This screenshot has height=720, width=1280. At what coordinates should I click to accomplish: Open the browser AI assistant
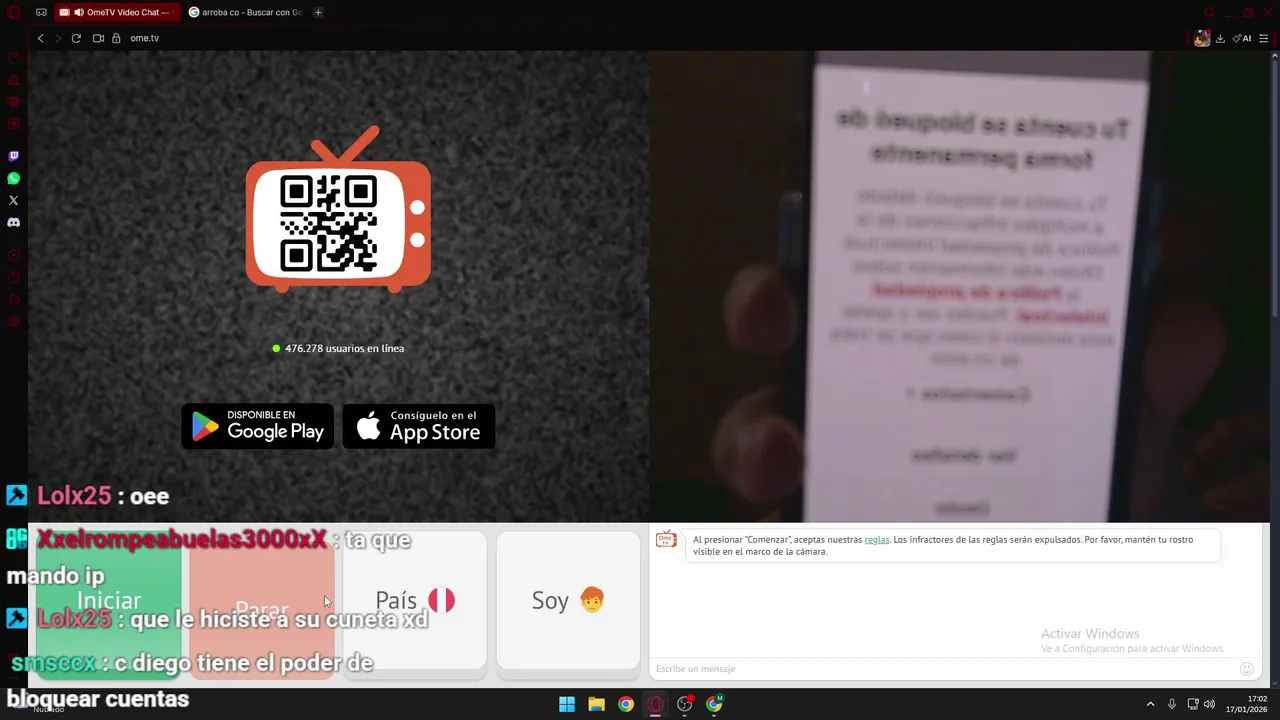[1242, 38]
